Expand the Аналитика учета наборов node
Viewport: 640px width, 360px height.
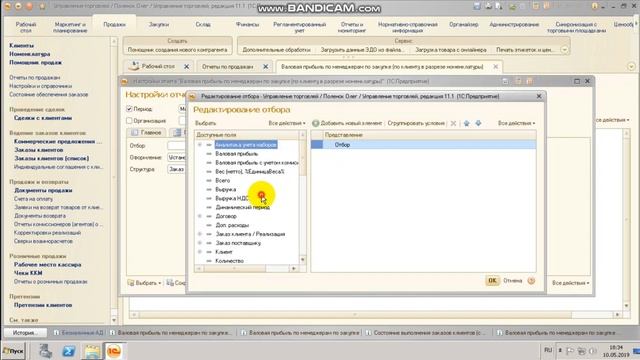point(200,145)
